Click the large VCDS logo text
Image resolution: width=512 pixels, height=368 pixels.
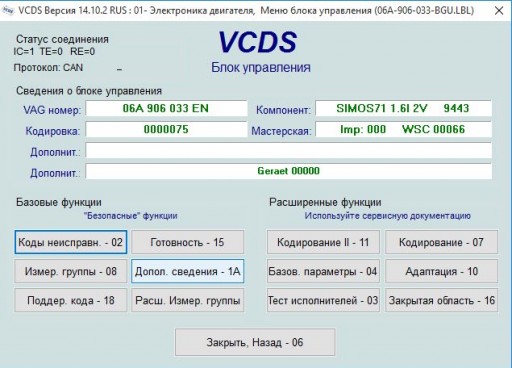pyautogui.click(x=258, y=42)
